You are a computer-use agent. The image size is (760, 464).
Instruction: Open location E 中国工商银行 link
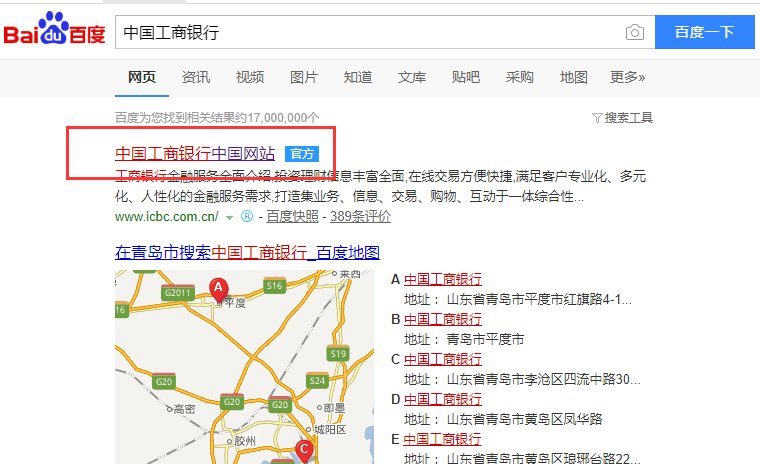[x=443, y=439]
